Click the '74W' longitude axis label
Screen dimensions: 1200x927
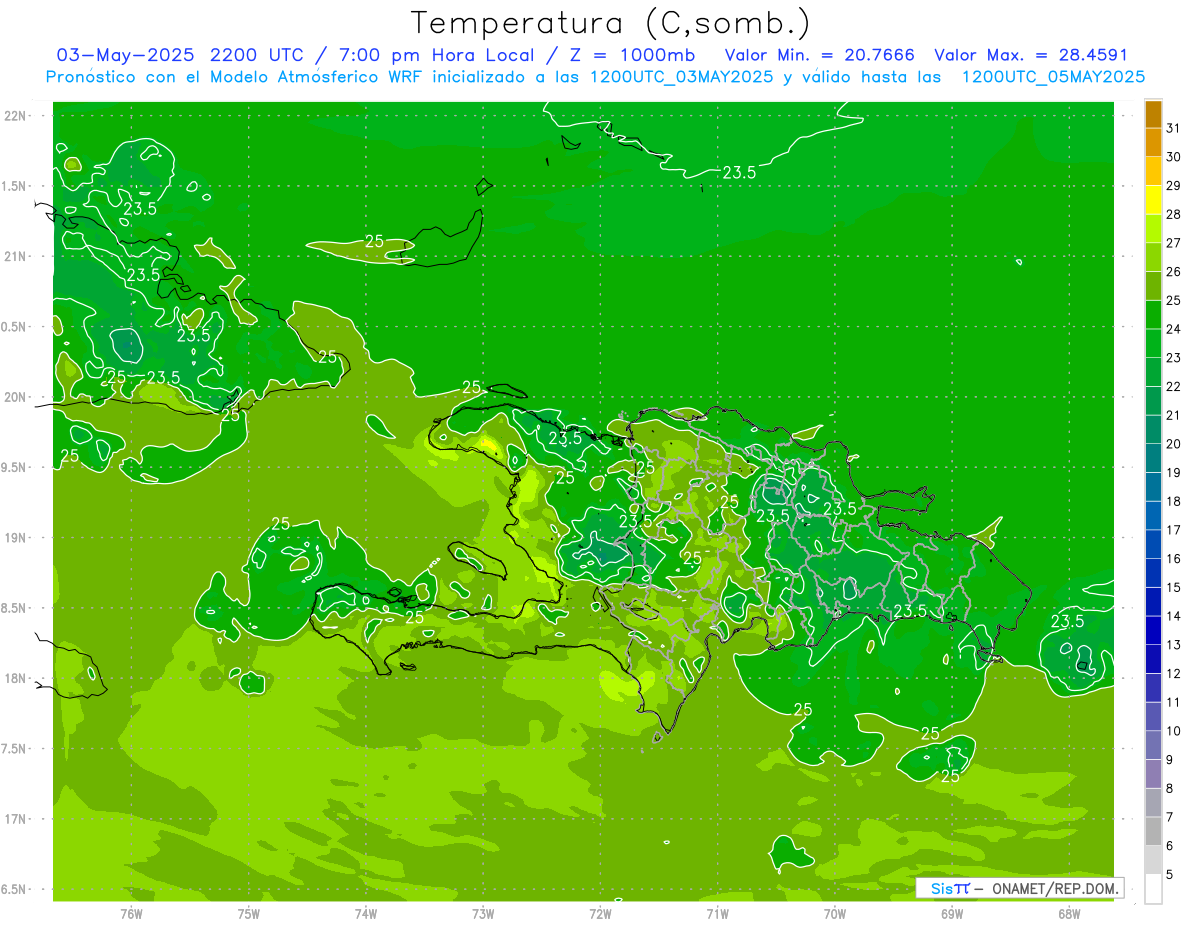366,913
